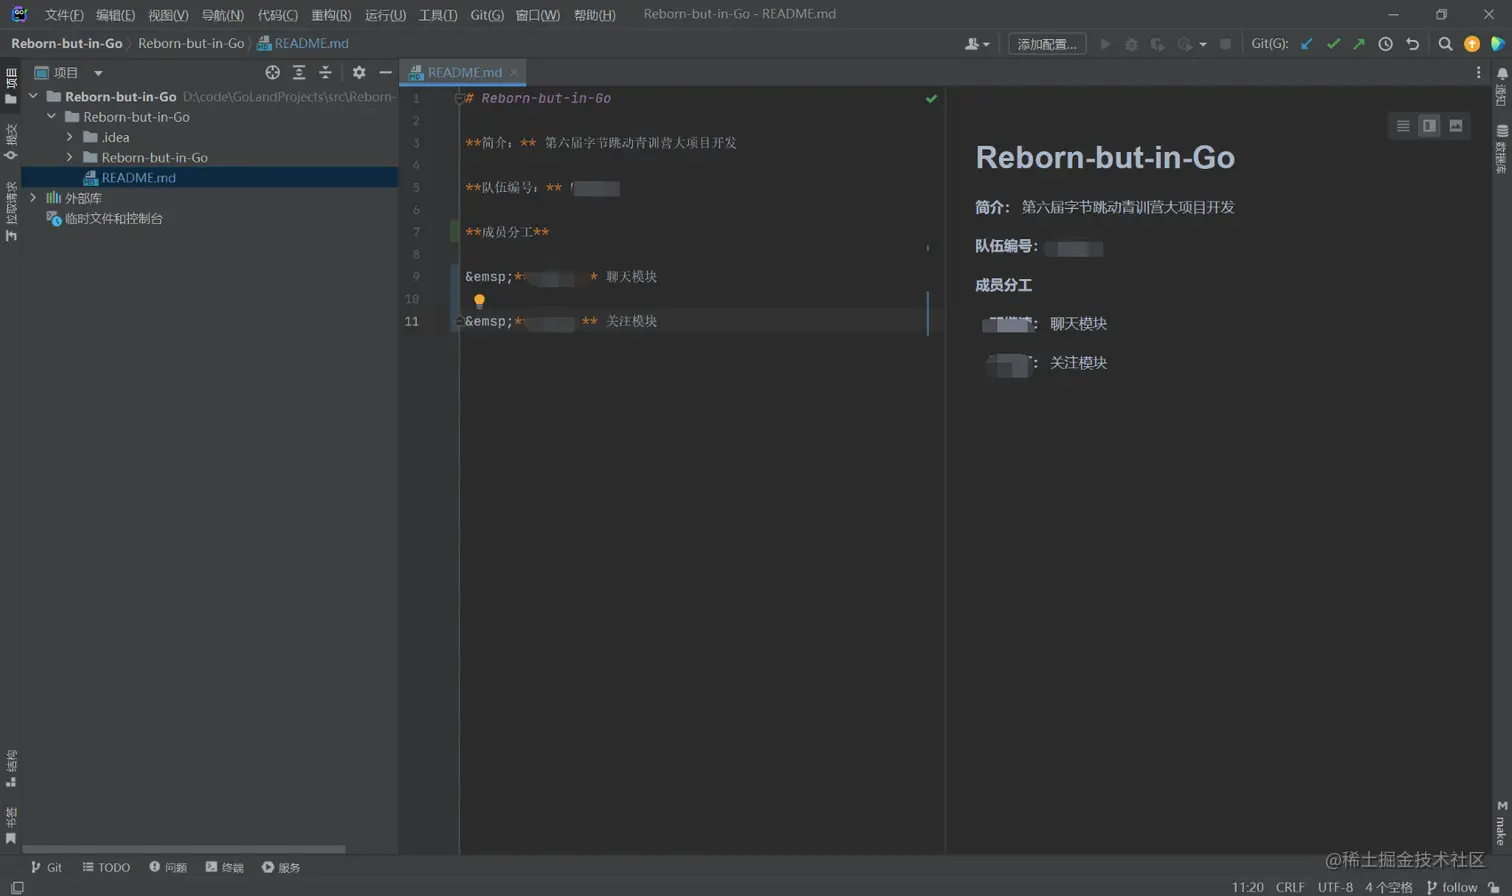1512x896 pixels.
Task: Collapse the Reborn-but-in-Go root project node
Action: (33, 97)
